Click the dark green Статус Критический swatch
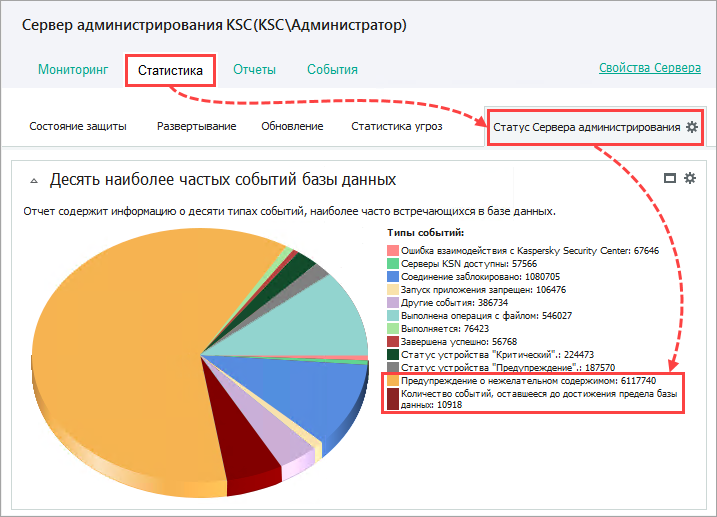The width and height of the screenshot is (717, 517). 393,354
